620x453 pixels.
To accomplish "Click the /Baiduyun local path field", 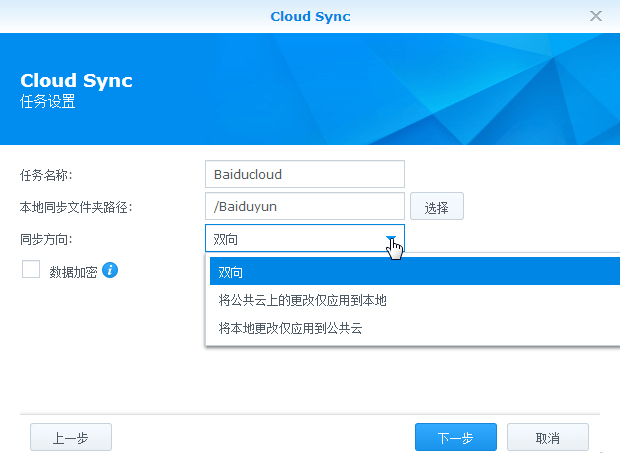I will [x=304, y=207].
